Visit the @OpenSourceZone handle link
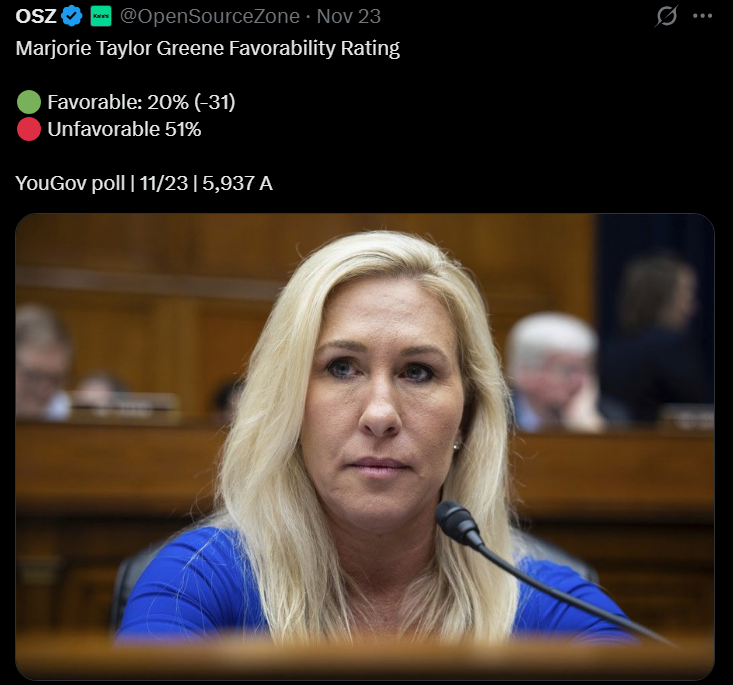 coord(210,16)
